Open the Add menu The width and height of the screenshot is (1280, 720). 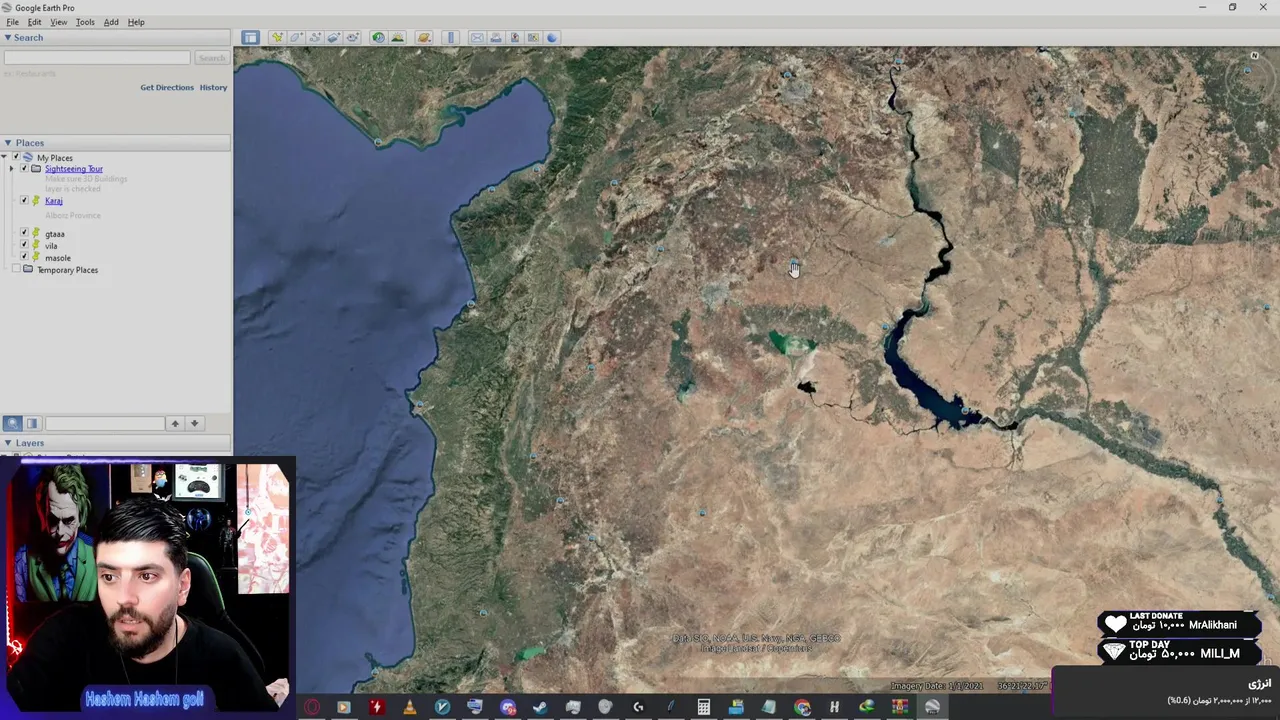tap(111, 22)
